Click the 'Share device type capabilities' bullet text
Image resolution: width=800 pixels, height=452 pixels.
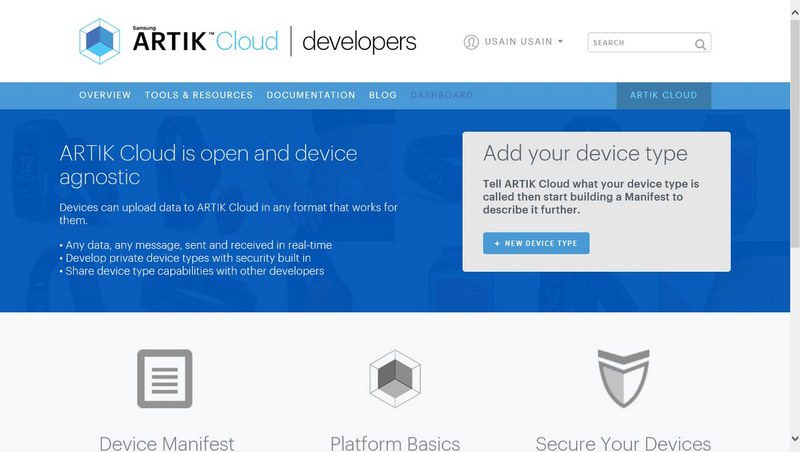coord(192,271)
